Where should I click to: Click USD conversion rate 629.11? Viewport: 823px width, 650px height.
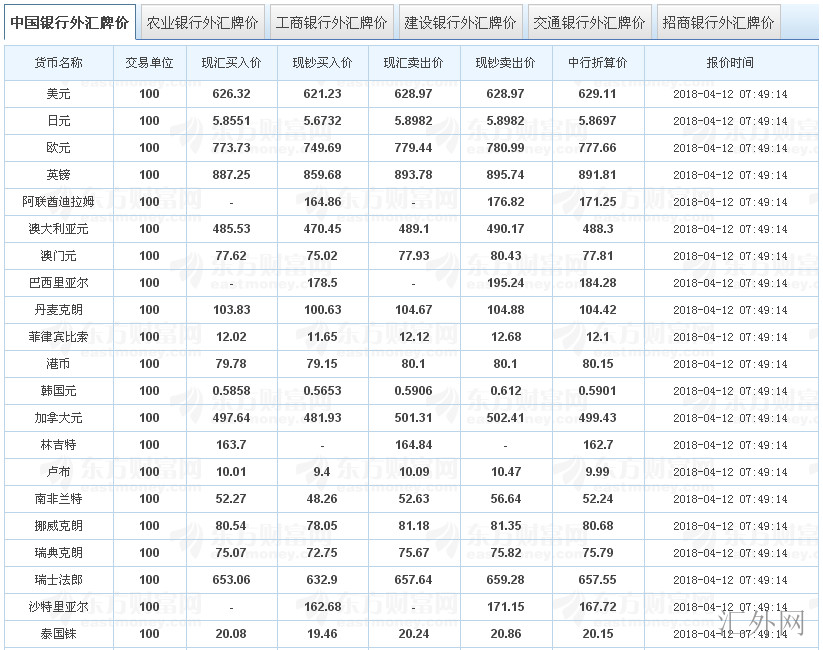pyautogui.click(x=597, y=94)
